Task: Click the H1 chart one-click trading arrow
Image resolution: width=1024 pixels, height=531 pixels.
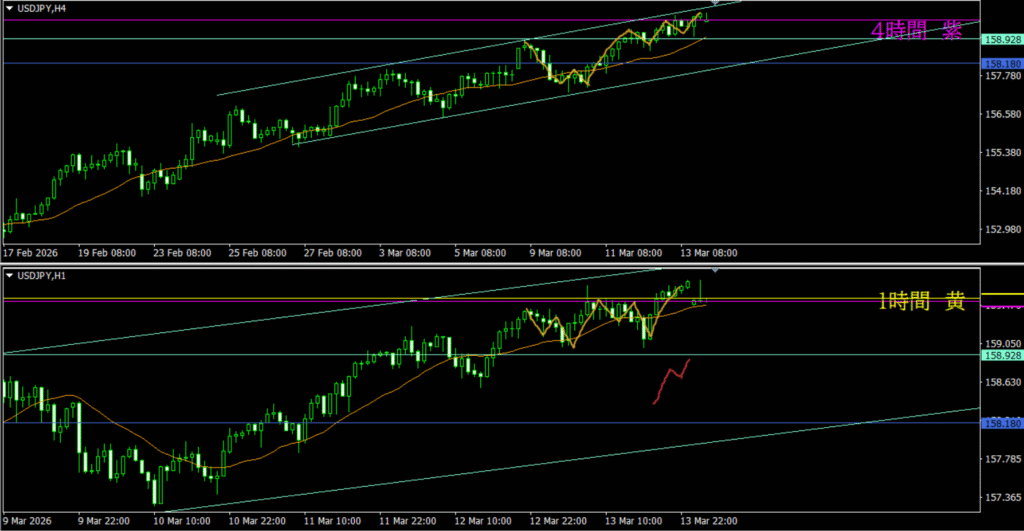Action: 9,276
